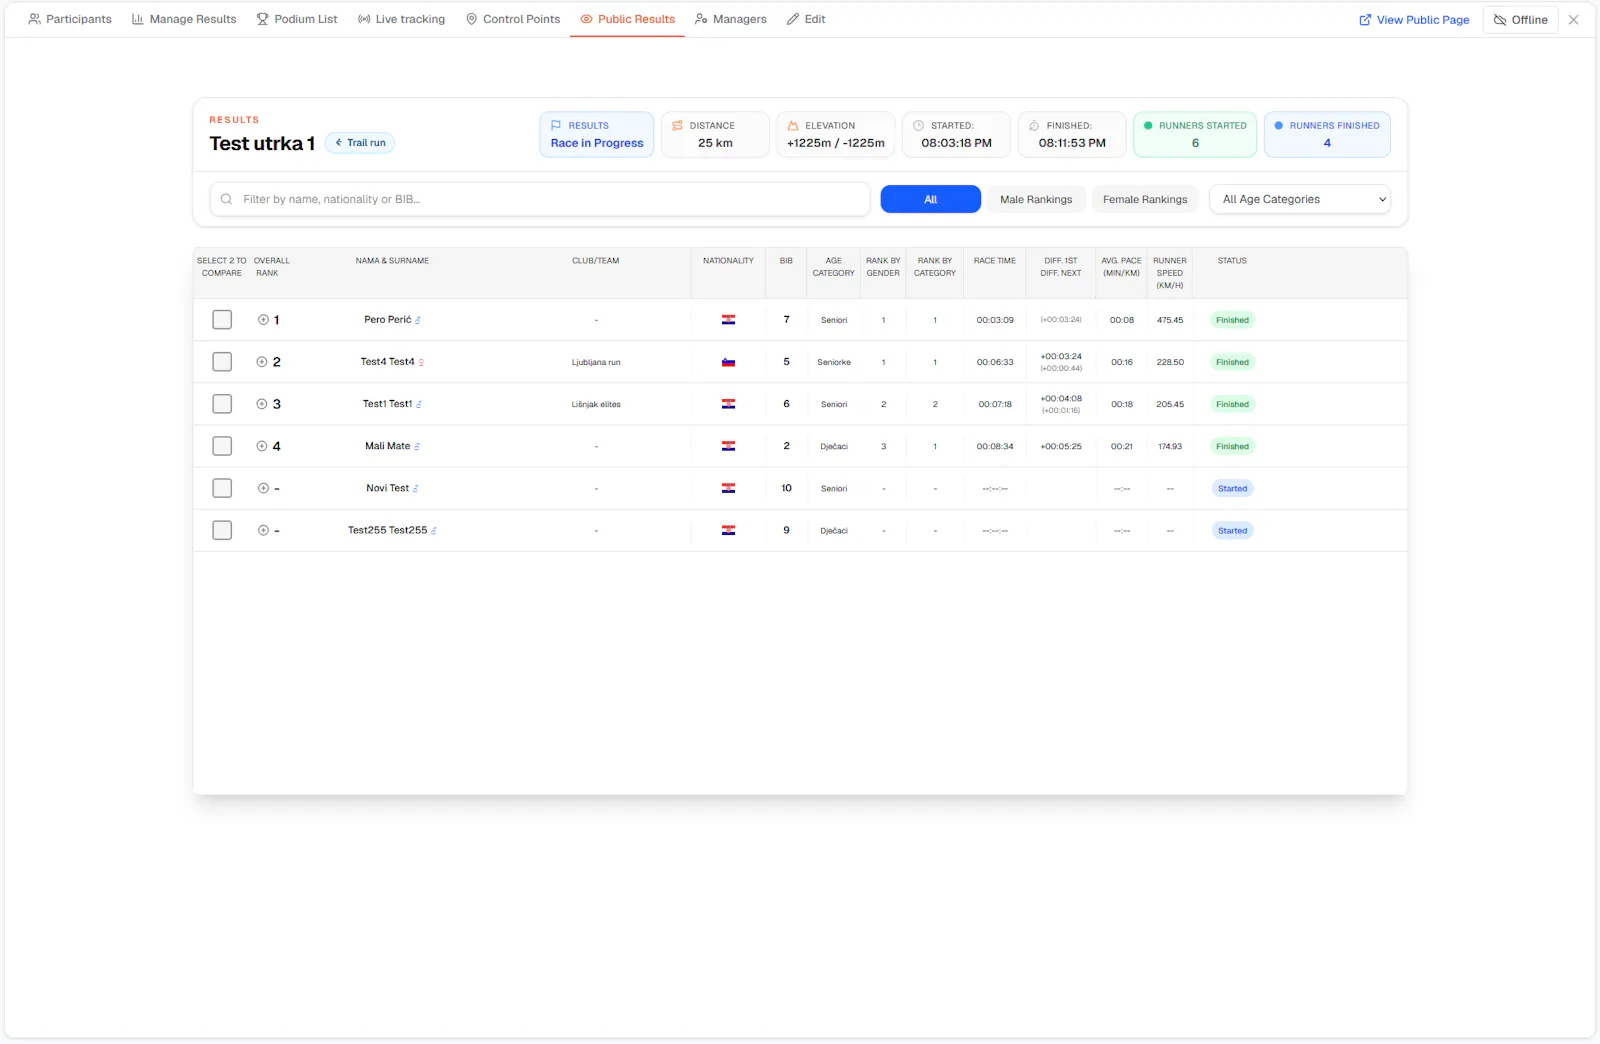Click the gender icon next to Novi Test
Screen dimensions: 1600x1044
click(x=416, y=488)
